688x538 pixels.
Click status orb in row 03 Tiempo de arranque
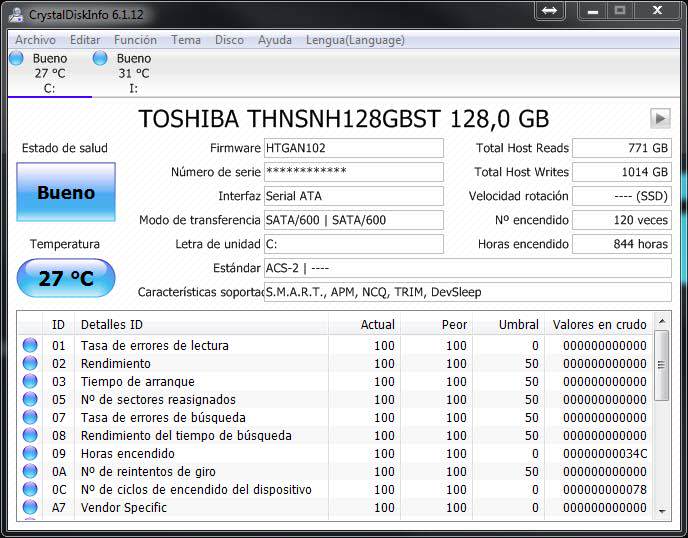(x=30, y=381)
